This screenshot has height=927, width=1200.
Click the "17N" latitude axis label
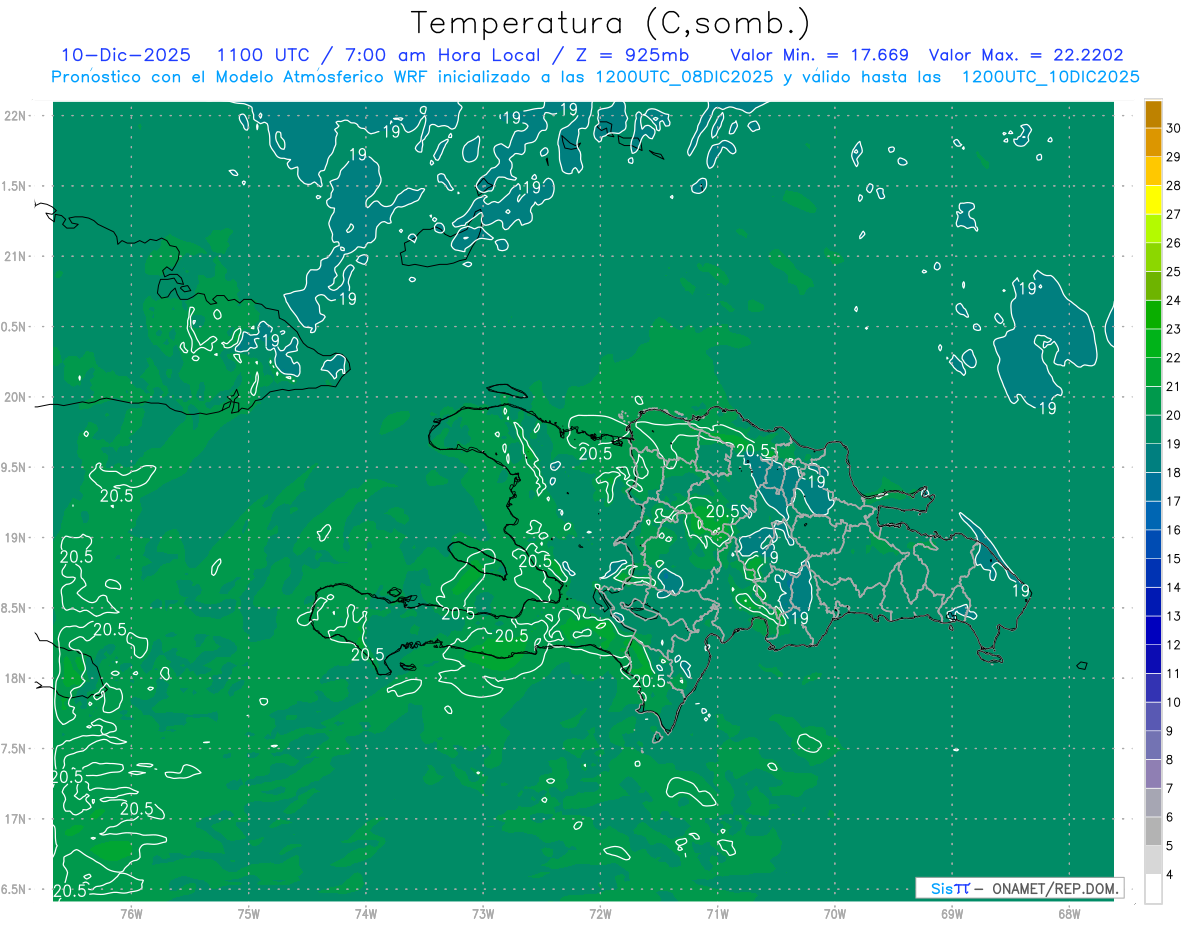16,820
